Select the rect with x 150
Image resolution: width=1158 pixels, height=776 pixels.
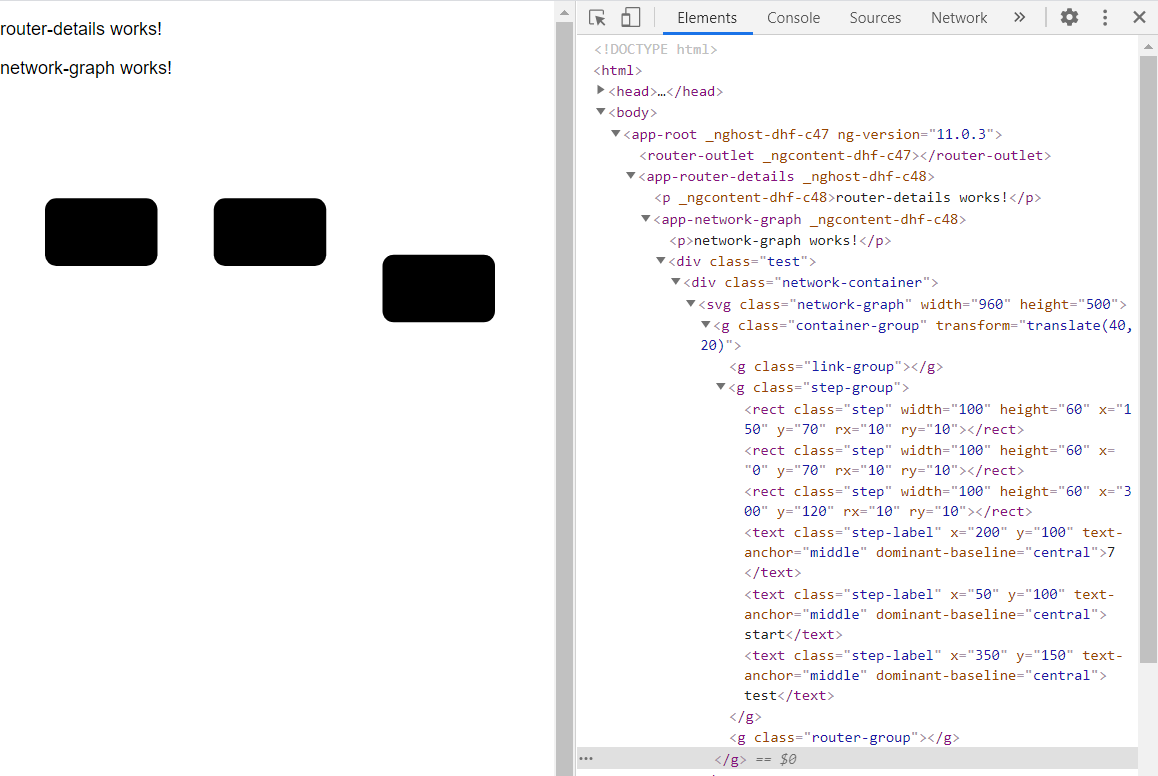pyautogui.click(x=938, y=419)
